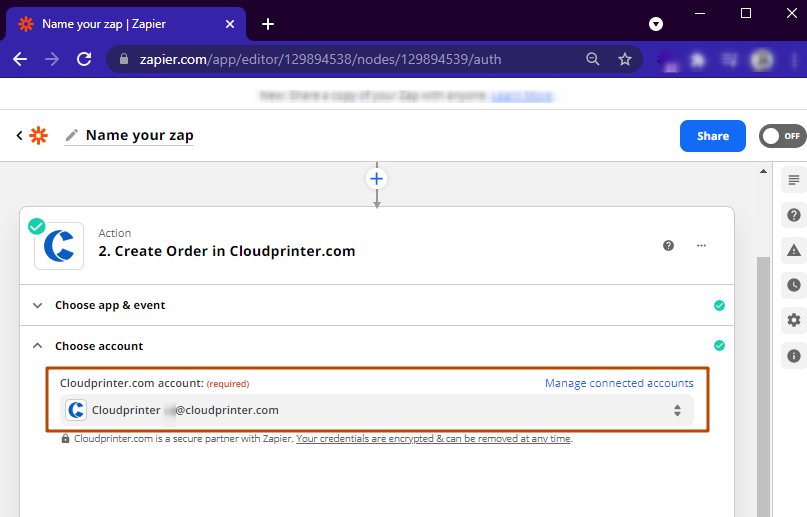807x517 pixels.
Task: Close the Name your zap tab
Action: tap(230, 24)
